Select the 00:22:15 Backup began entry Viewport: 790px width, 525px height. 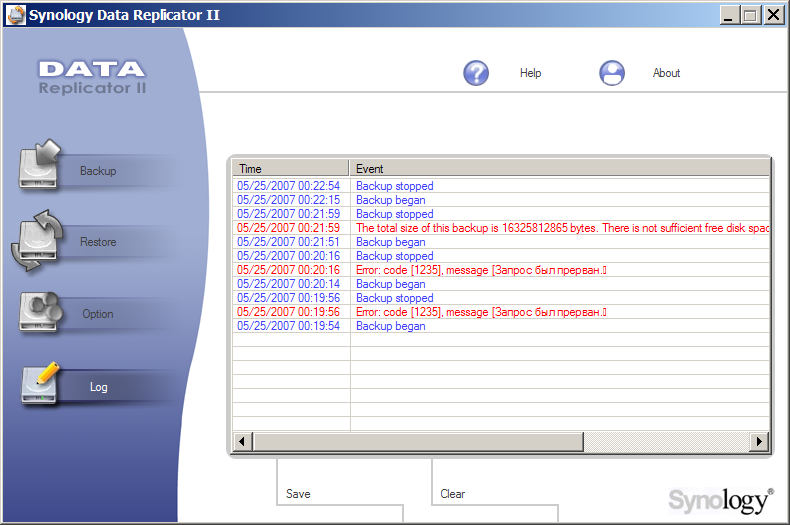tap(501, 200)
